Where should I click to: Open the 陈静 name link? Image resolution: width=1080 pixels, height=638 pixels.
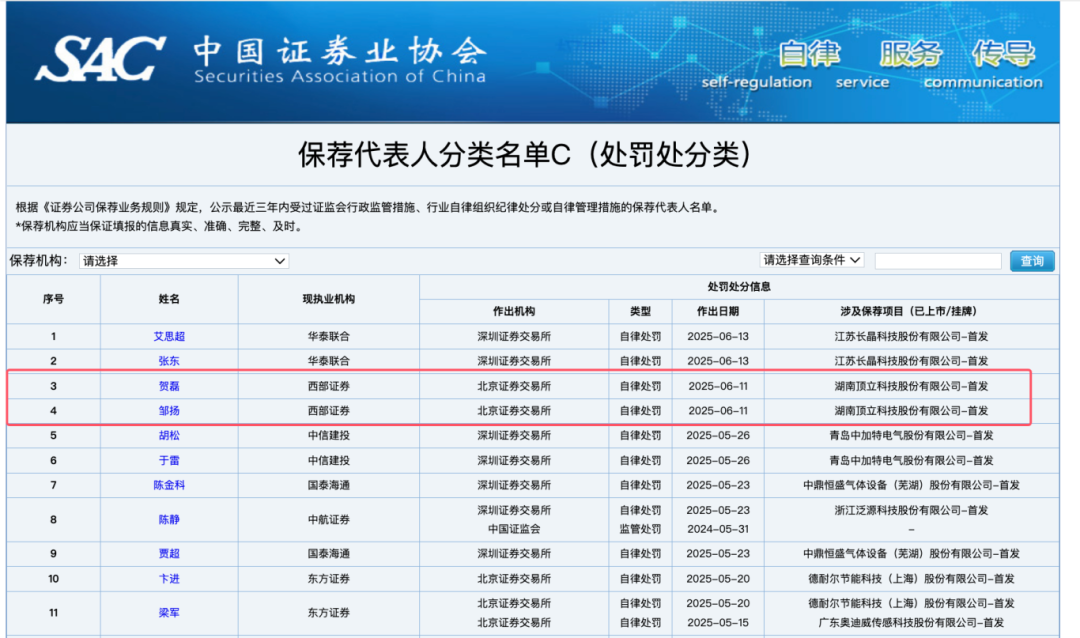(x=169, y=519)
